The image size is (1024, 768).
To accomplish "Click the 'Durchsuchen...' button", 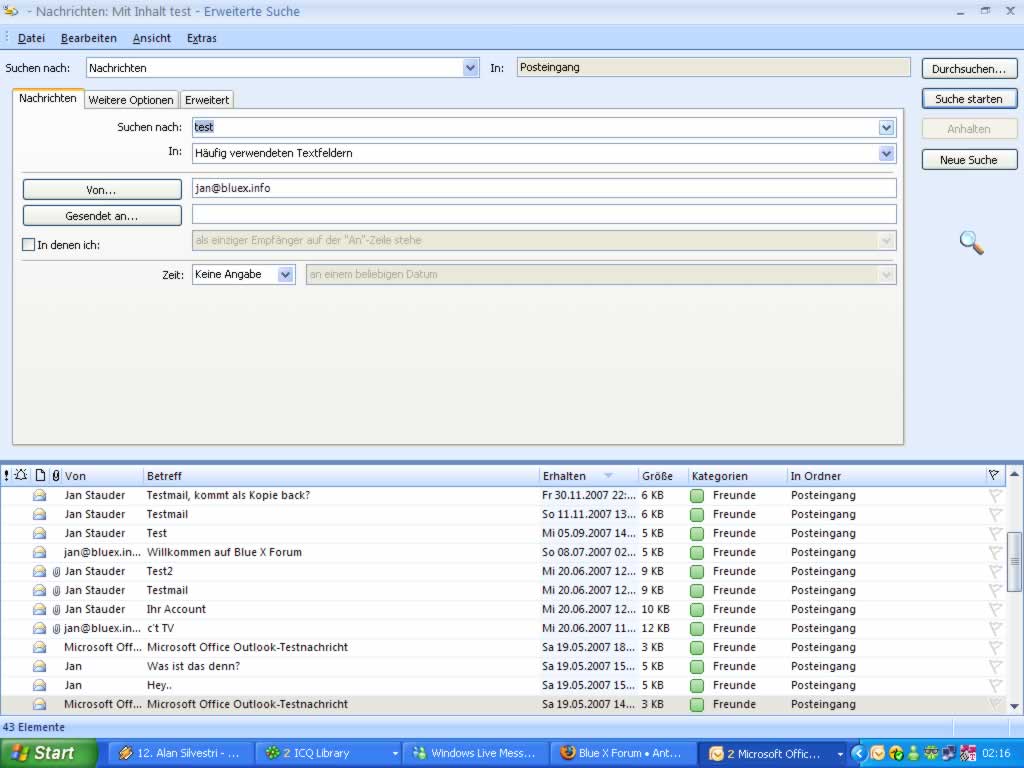I will coord(968,69).
